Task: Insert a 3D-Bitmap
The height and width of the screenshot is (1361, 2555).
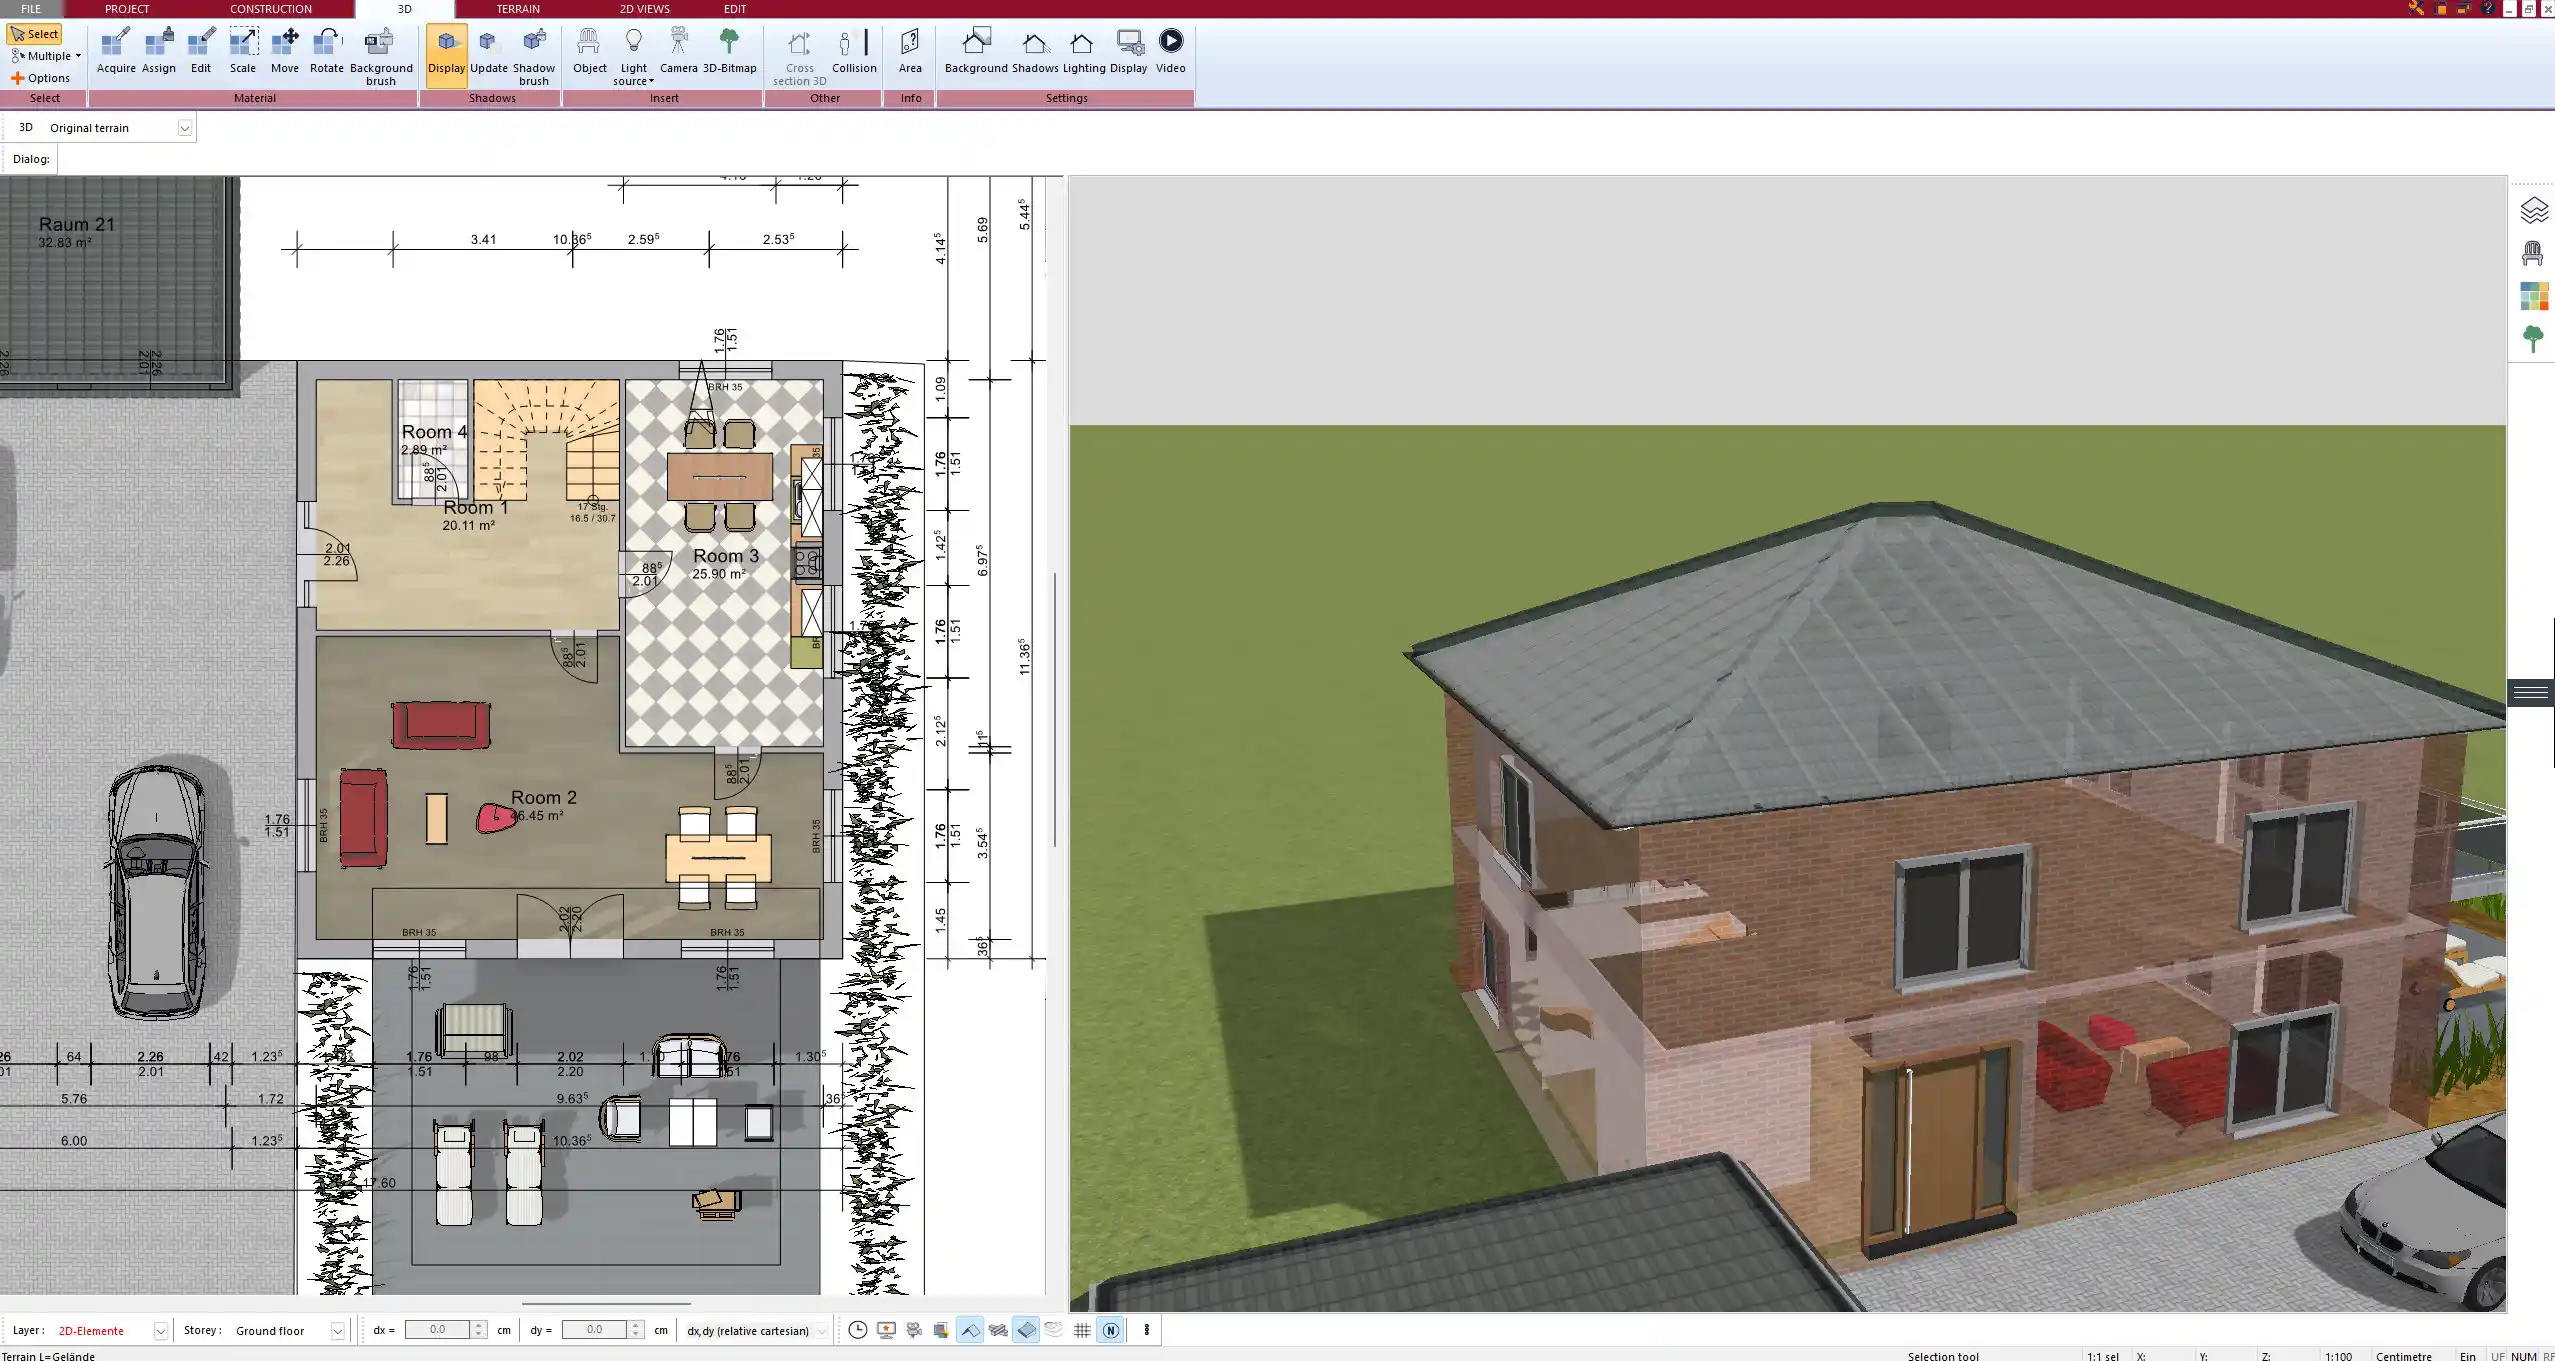Action: [x=730, y=50]
